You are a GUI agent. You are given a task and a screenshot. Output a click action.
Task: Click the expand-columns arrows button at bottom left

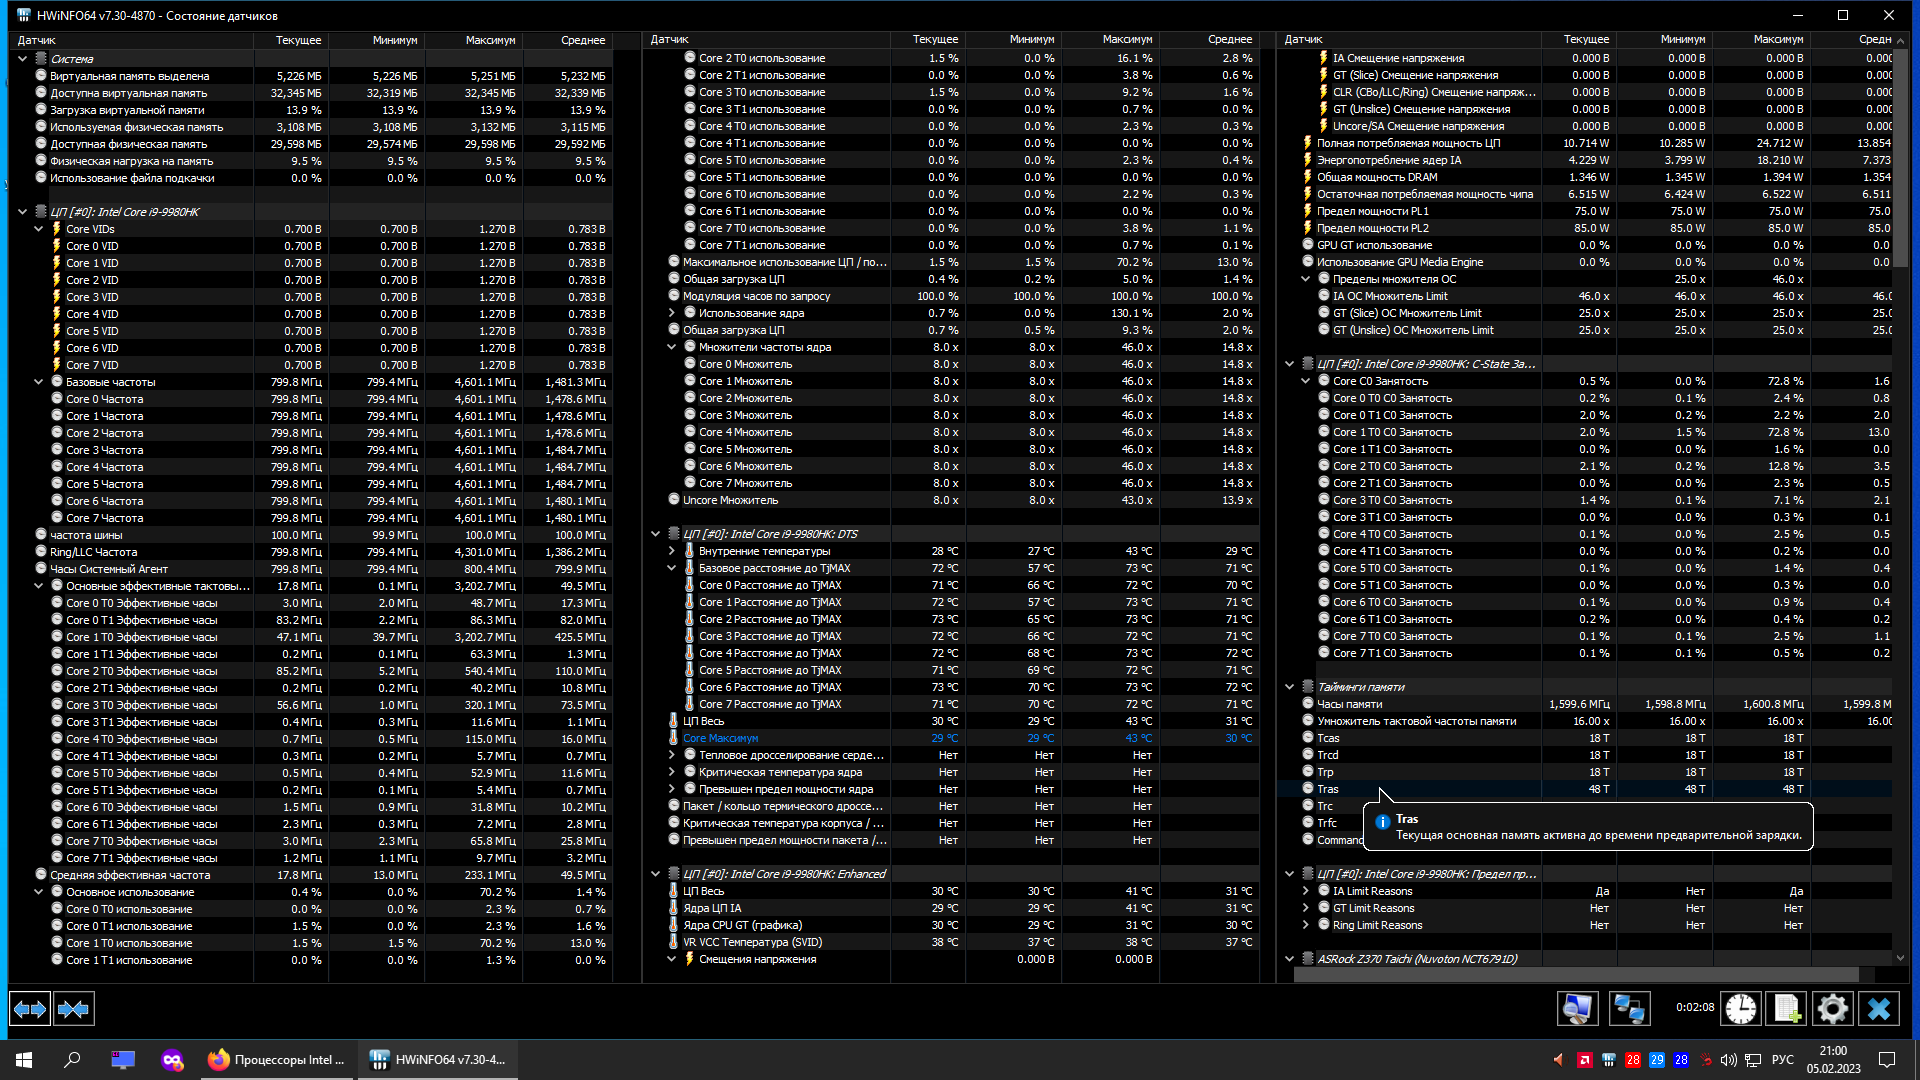coord(30,1009)
